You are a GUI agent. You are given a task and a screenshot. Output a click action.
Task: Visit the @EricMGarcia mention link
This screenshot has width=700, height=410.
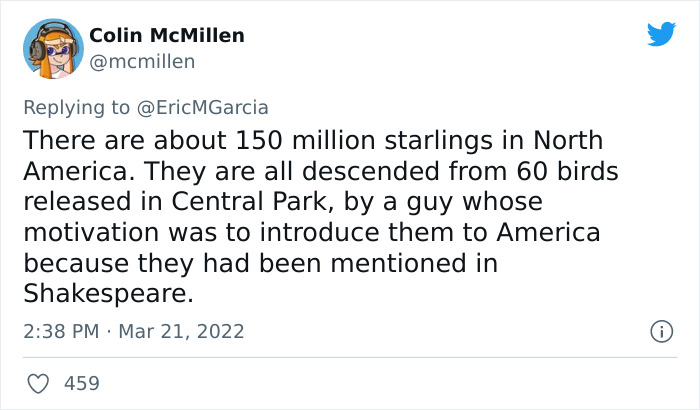pyautogui.click(x=211, y=106)
